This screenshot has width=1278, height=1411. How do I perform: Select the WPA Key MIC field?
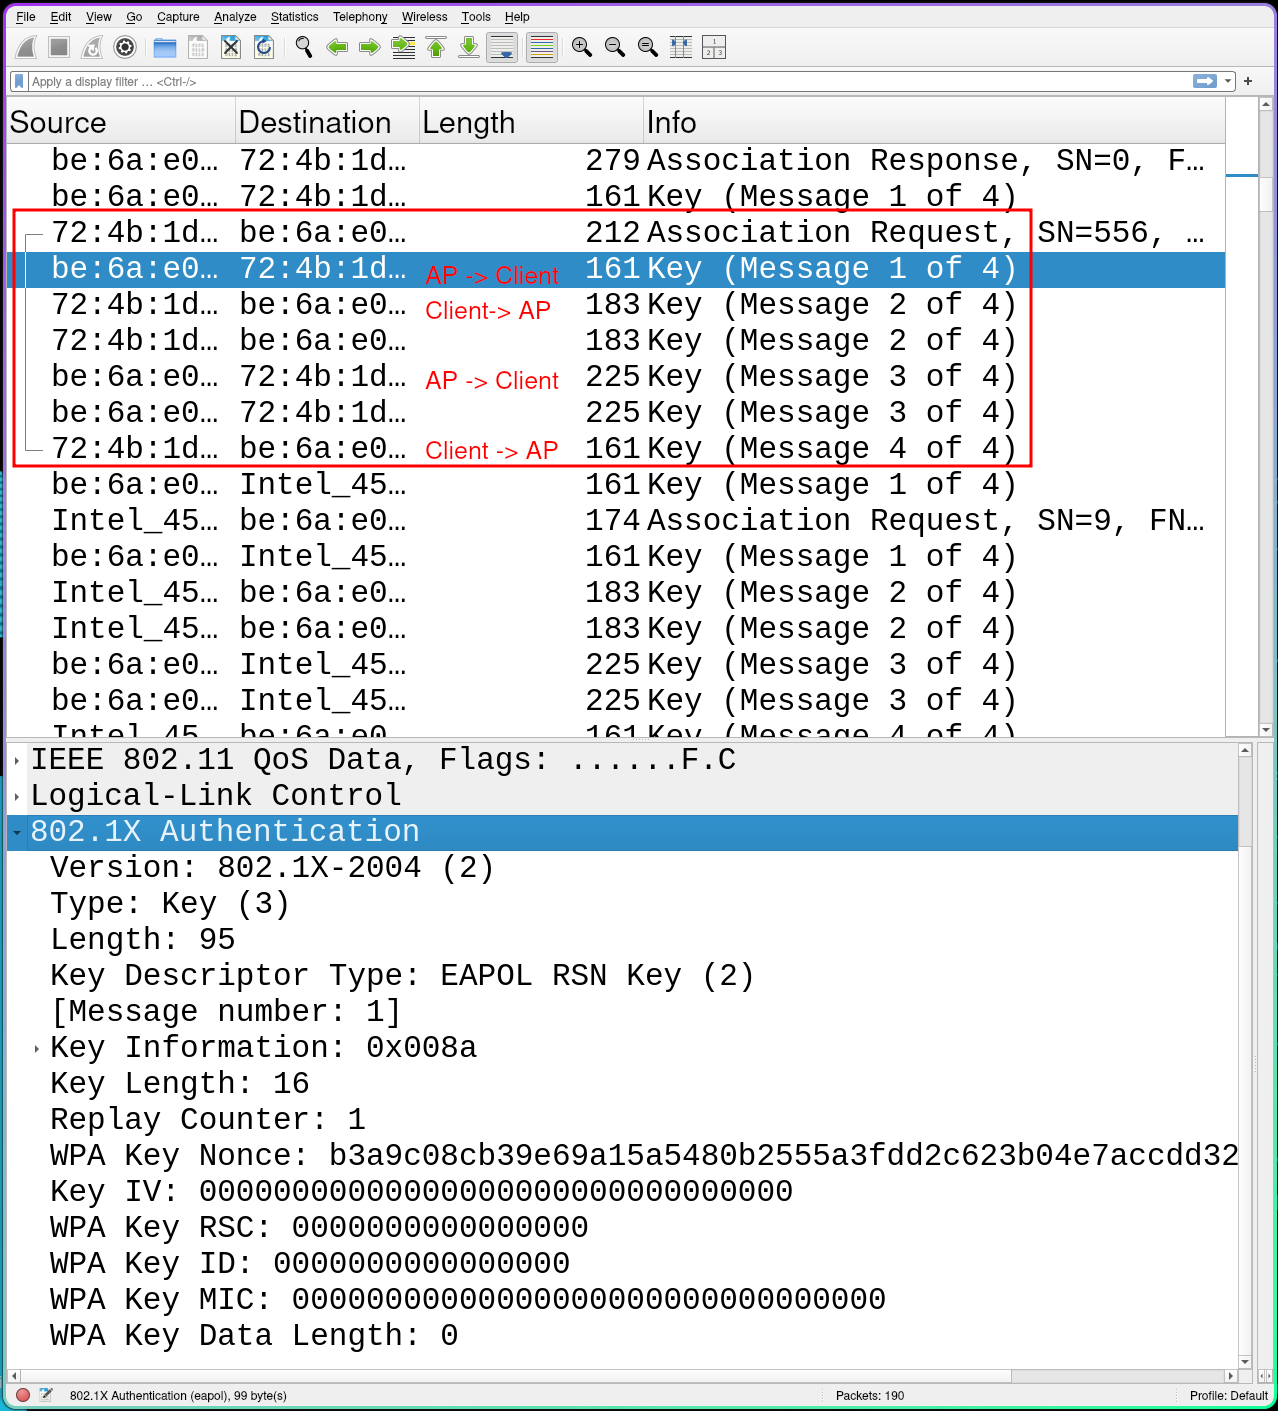622,1299
